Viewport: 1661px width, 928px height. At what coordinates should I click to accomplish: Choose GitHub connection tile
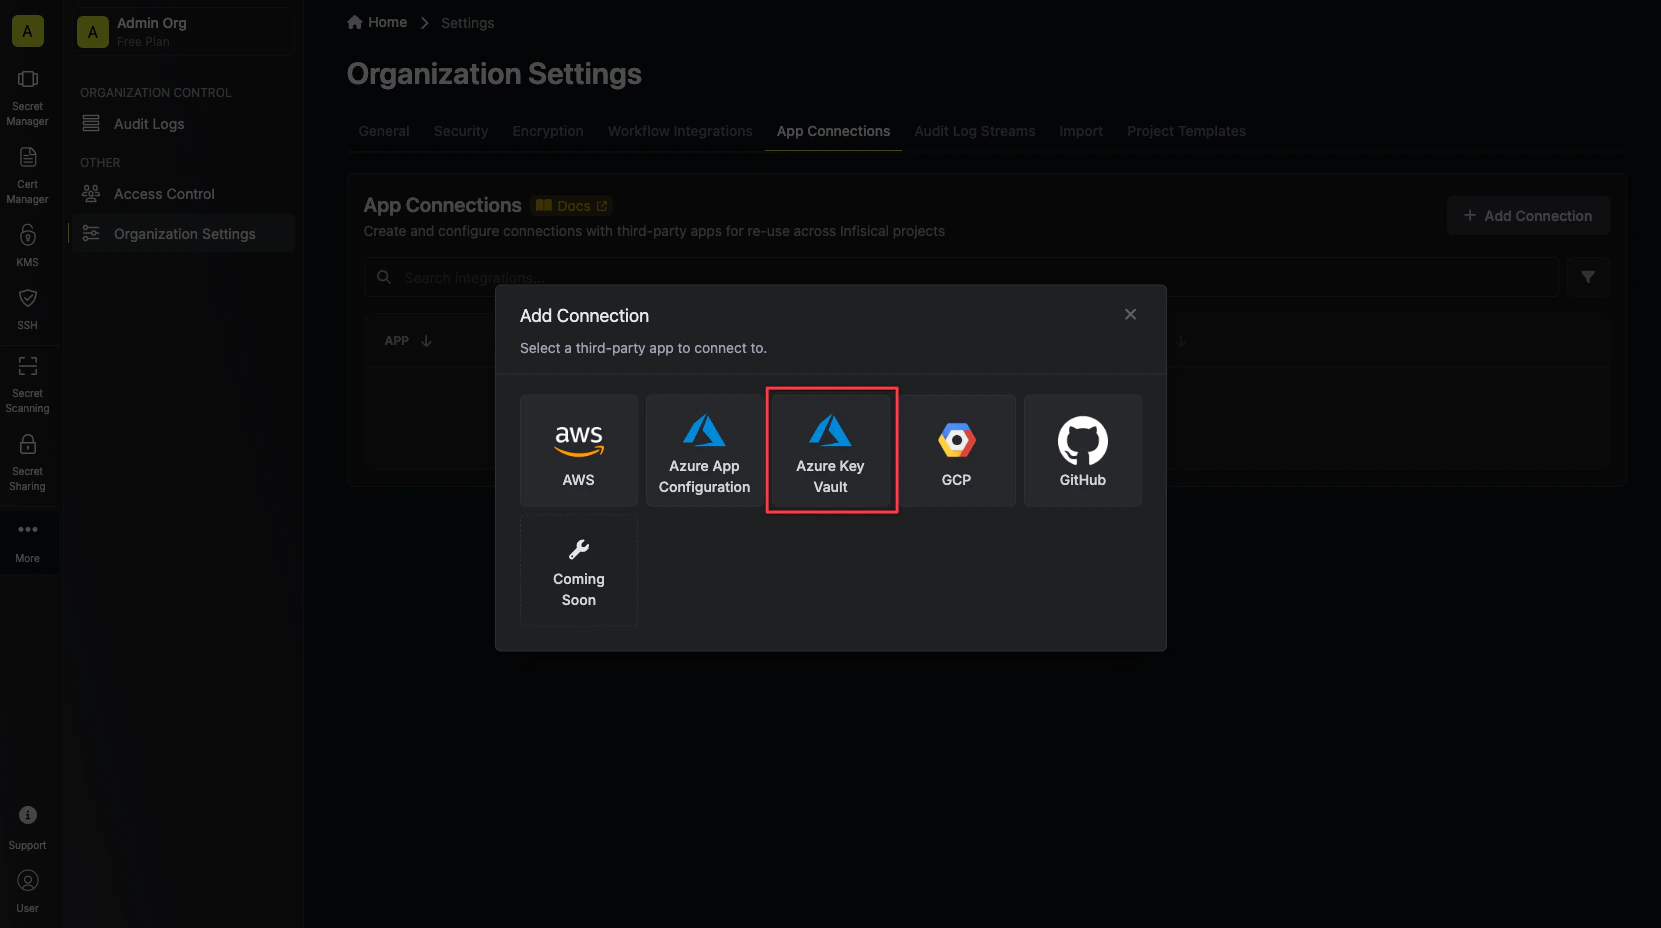[1083, 450]
